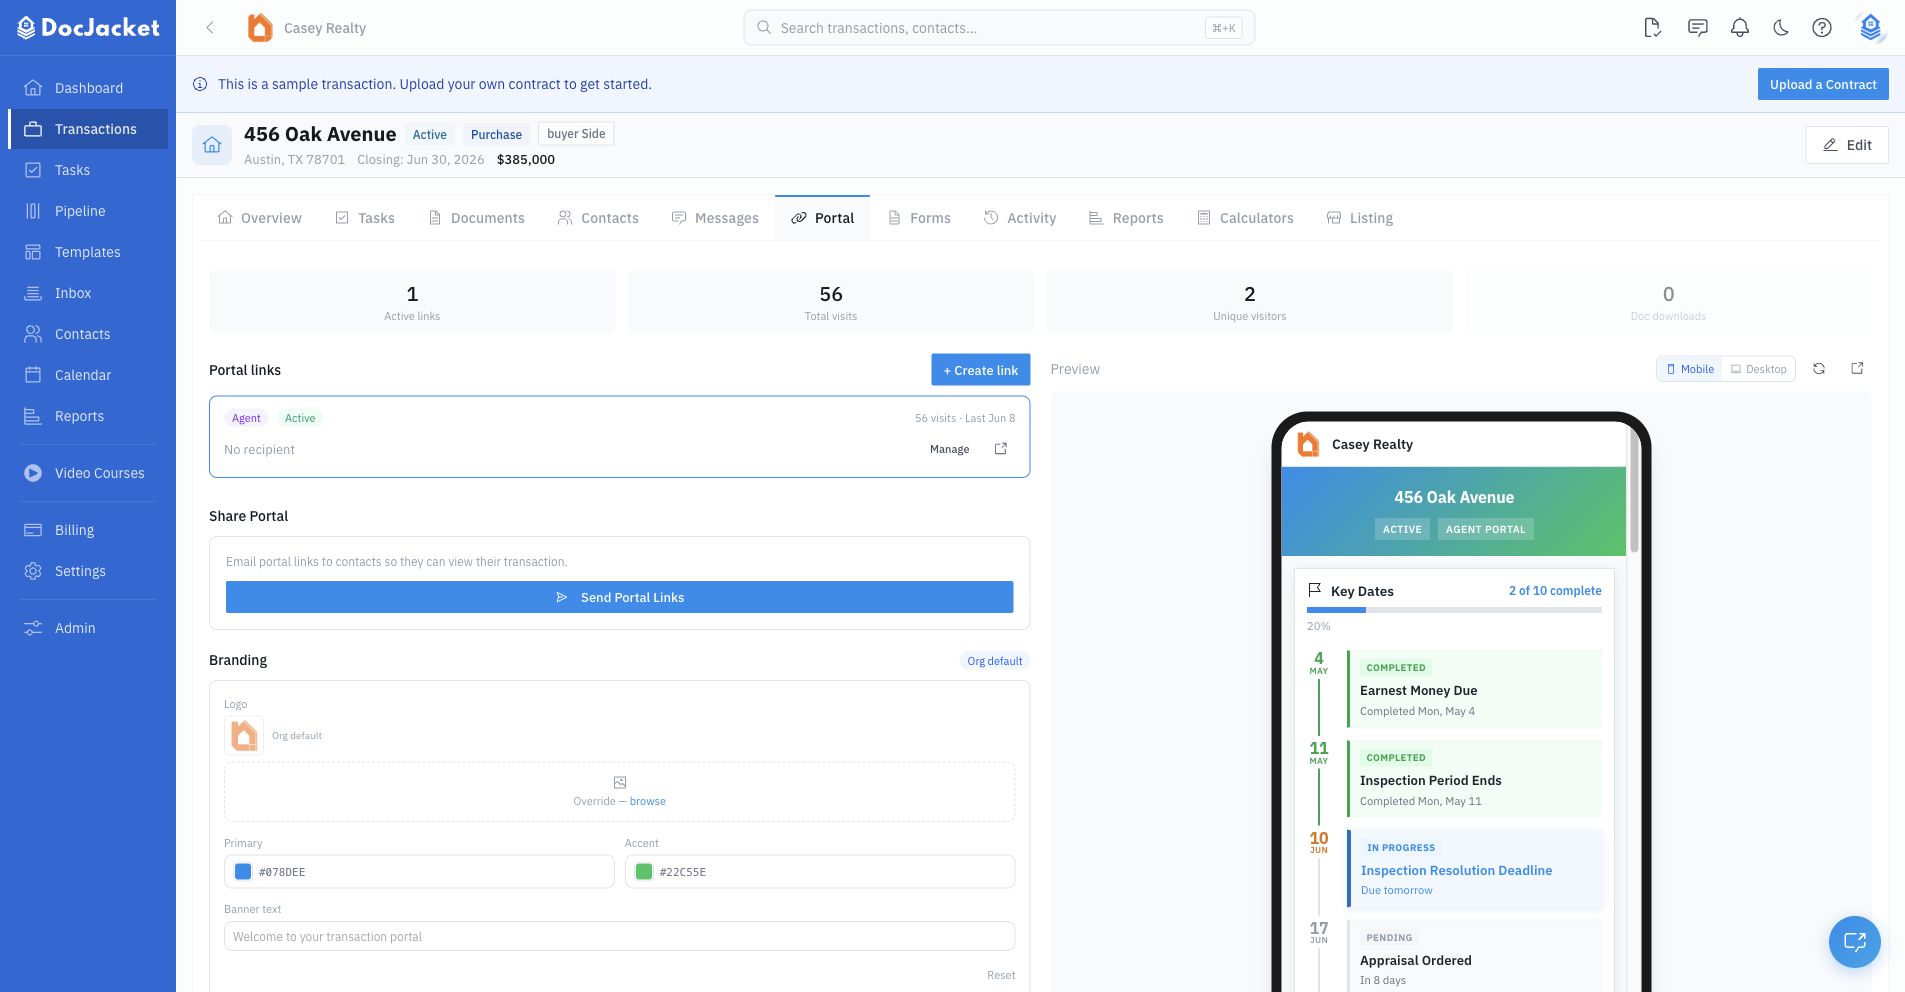
Task: Switch to the Messages tab
Action: point(715,218)
